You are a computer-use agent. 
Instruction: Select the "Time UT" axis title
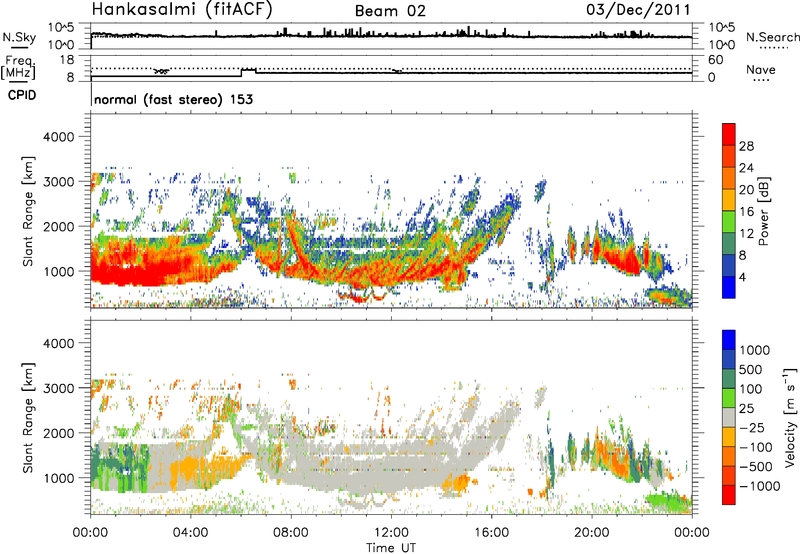[391, 547]
